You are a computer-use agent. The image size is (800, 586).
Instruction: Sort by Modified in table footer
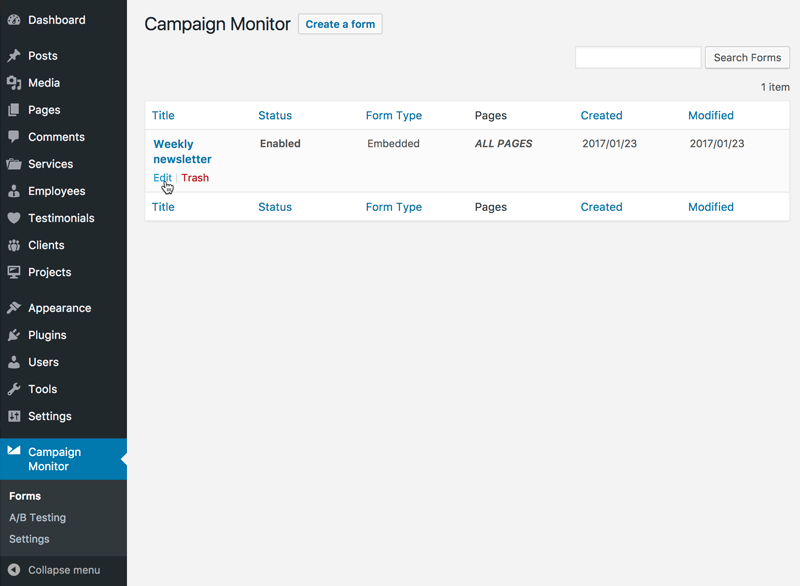coord(711,207)
